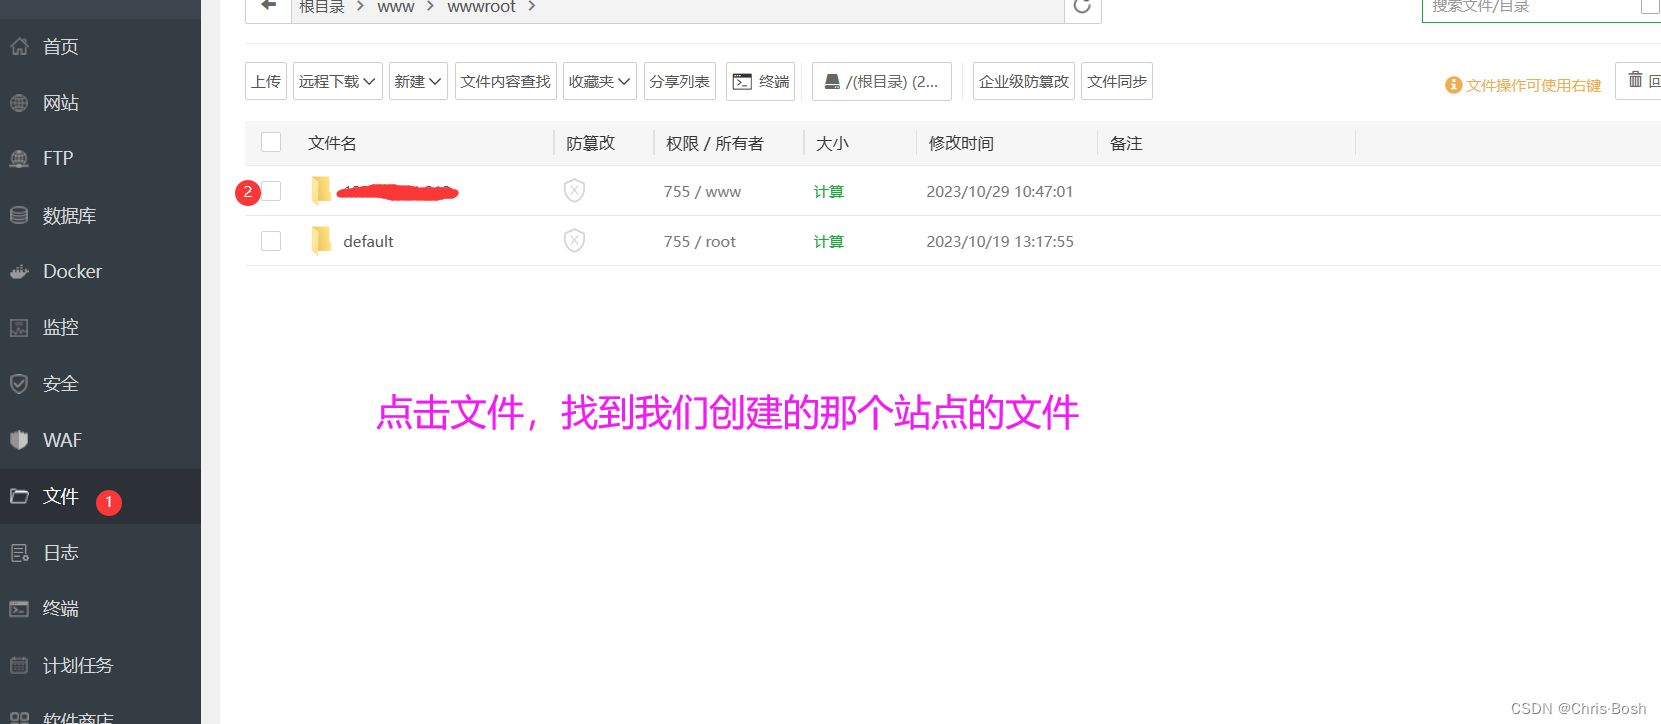Click the globe icon beside 网站

point(19,103)
